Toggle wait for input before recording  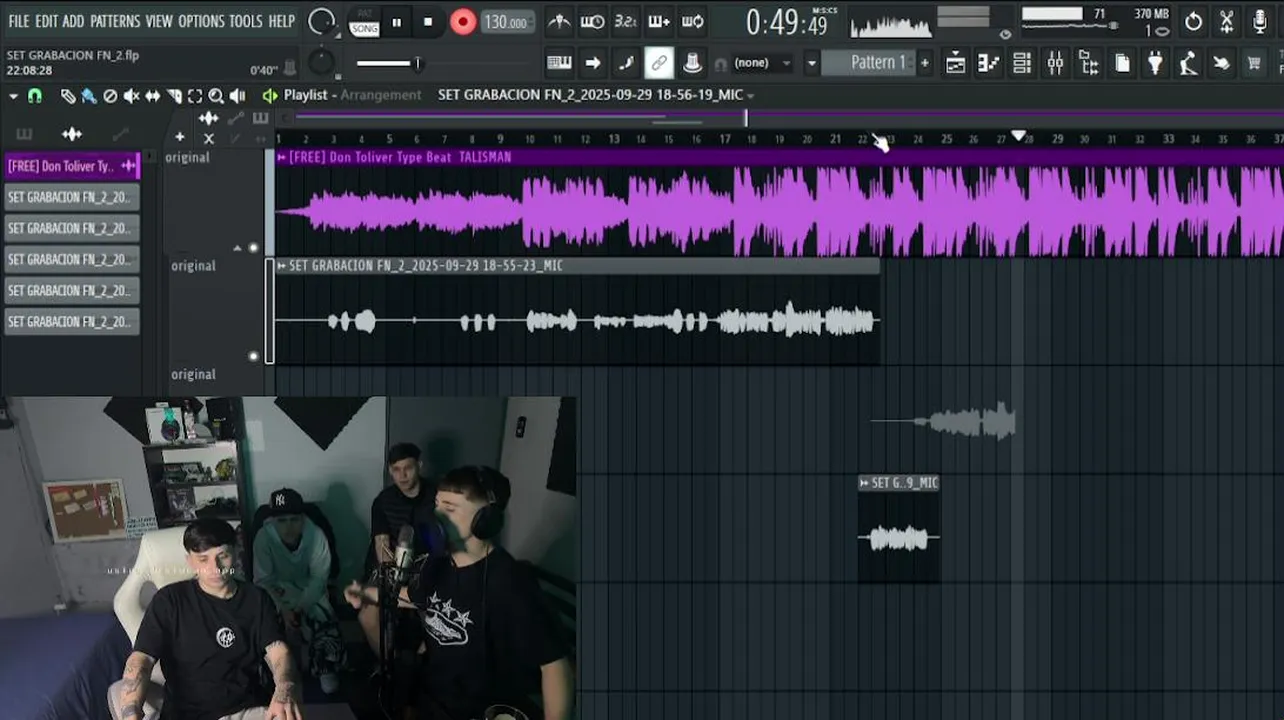(592, 21)
